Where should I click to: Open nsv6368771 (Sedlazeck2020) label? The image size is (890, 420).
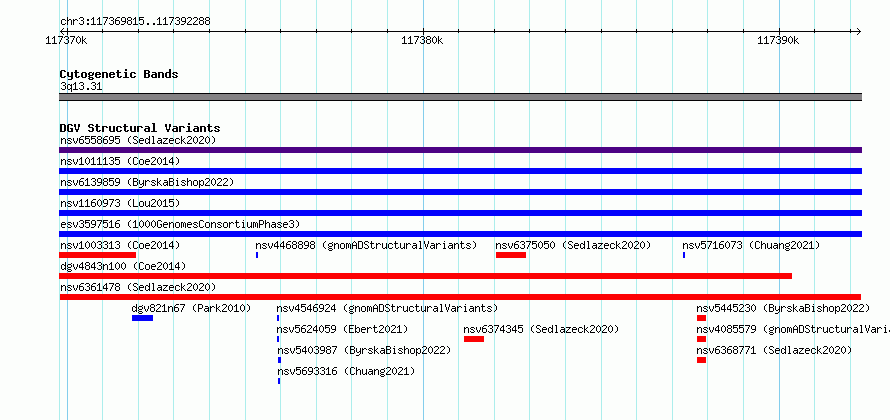point(774,350)
